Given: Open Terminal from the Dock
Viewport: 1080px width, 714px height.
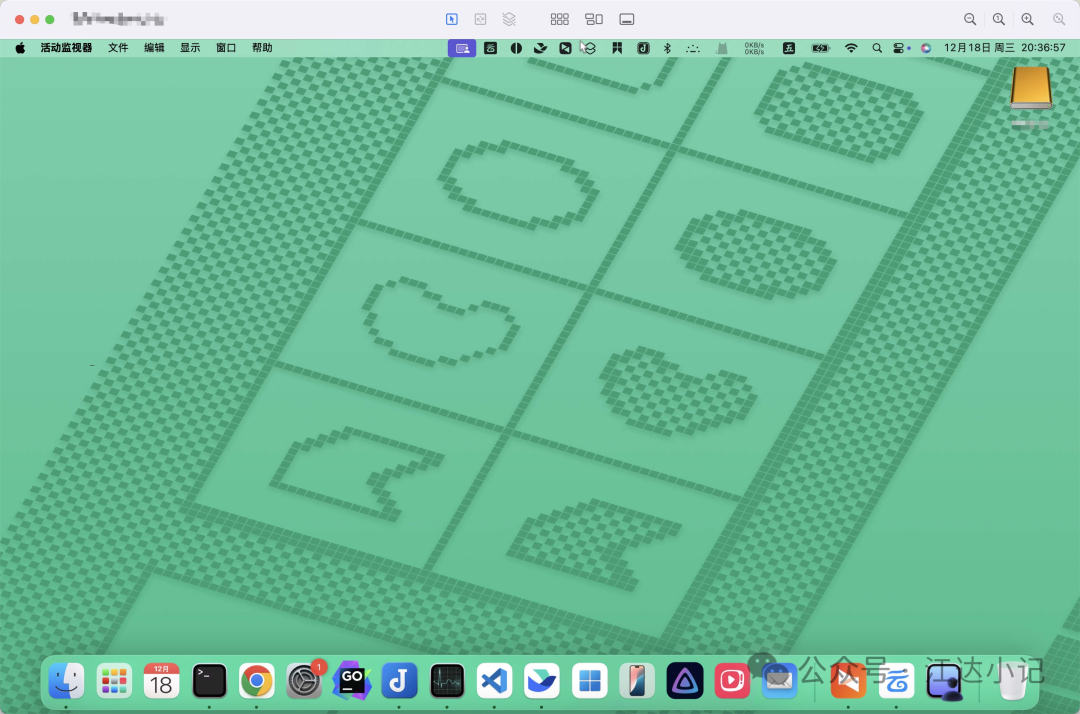Looking at the screenshot, I should pyautogui.click(x=209, y=681).
